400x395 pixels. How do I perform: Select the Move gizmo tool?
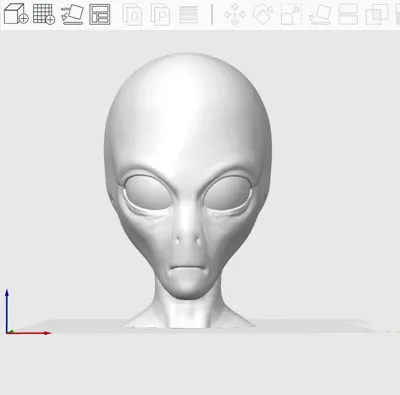point(235,14)
